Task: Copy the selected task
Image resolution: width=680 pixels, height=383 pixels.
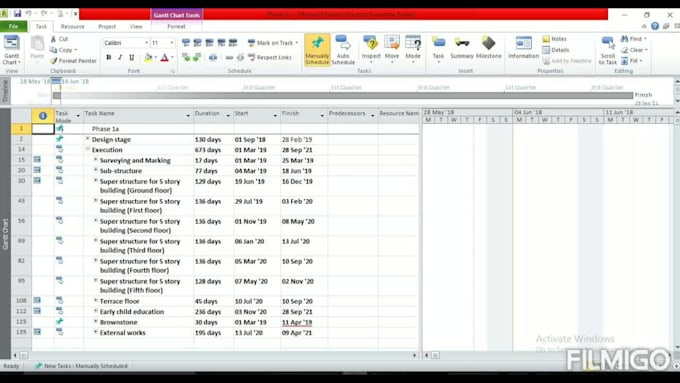Action: click(x=63, y=50)
